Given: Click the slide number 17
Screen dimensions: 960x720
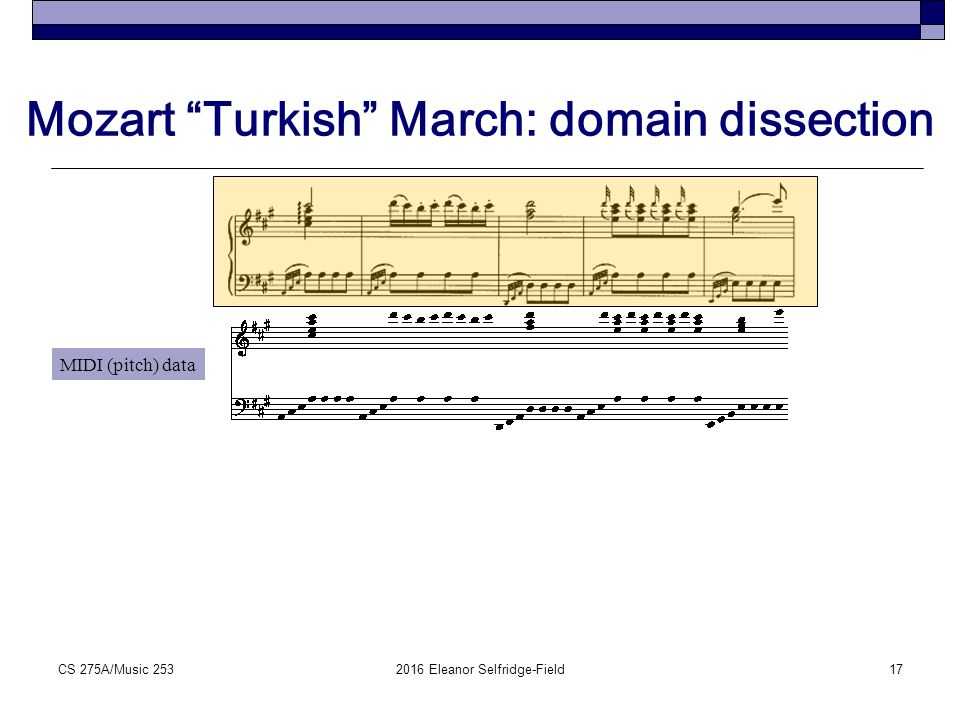Looking at the screenshot, I should [896, 669].
